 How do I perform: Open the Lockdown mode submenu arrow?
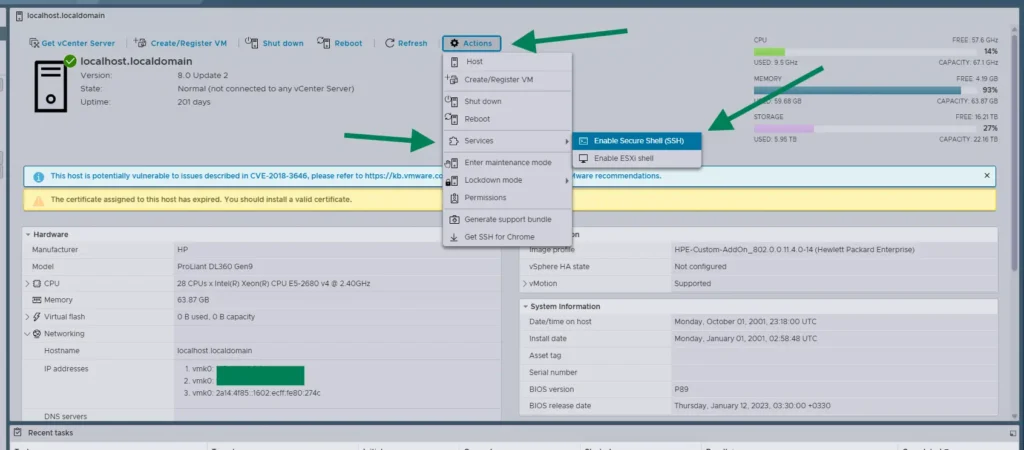pos(566,180)
